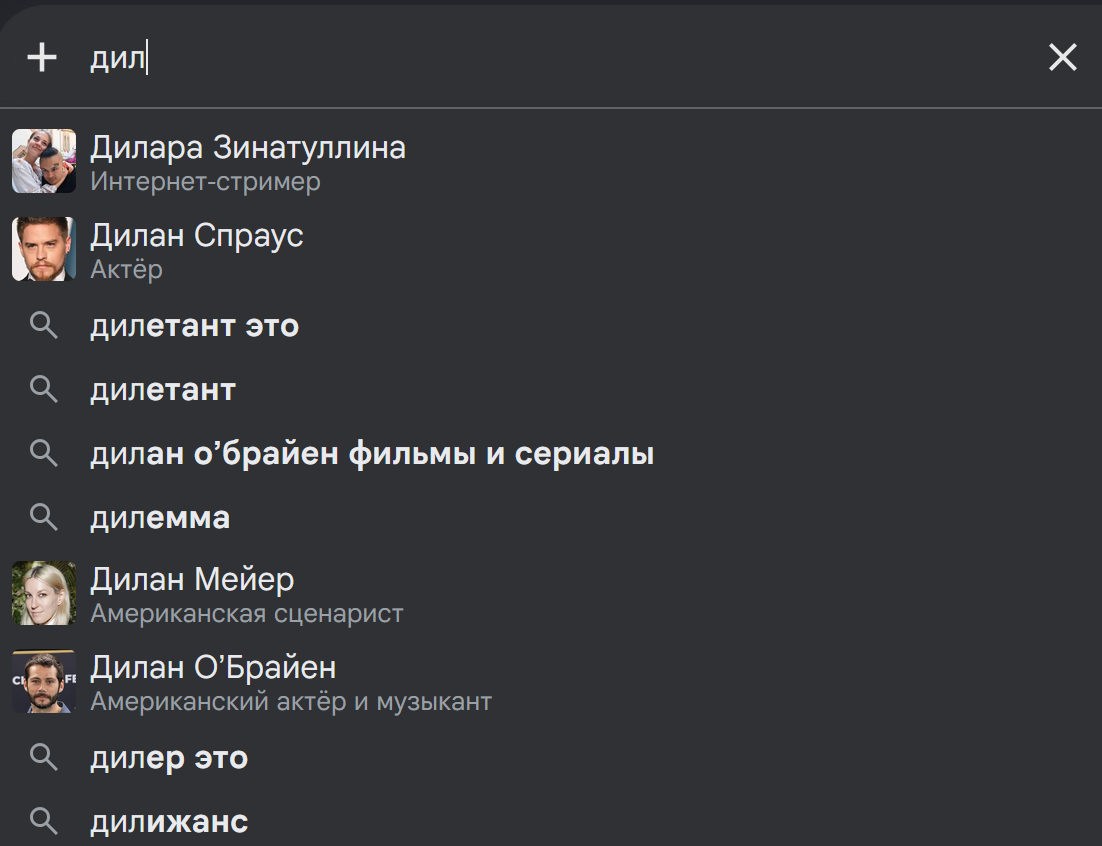This screenshot has width=1102, height=846.
Task: Open Дилан О'Брайен portrait thumbnail
Action: coord(44,681)
